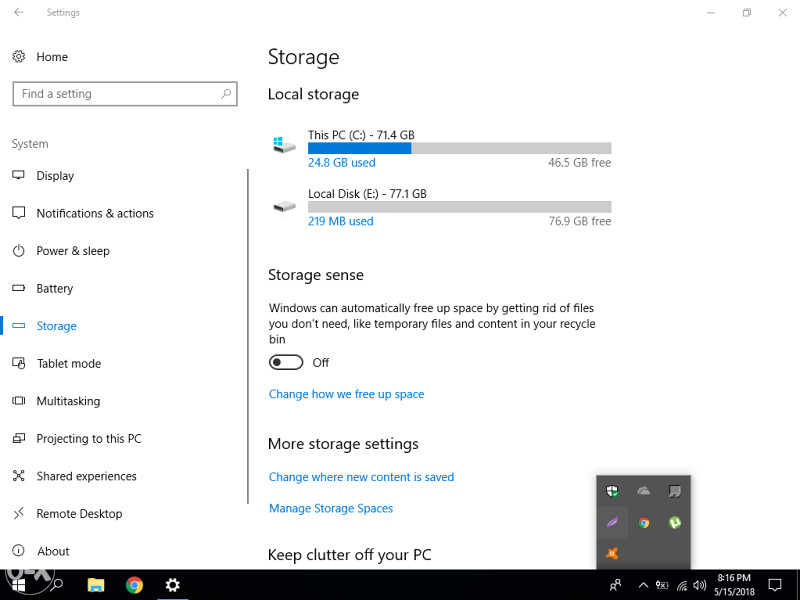This screenshot has height=600, width=800.
Task: Click Windows Defender shield tray icon
Action: click(x=612, y=491)
